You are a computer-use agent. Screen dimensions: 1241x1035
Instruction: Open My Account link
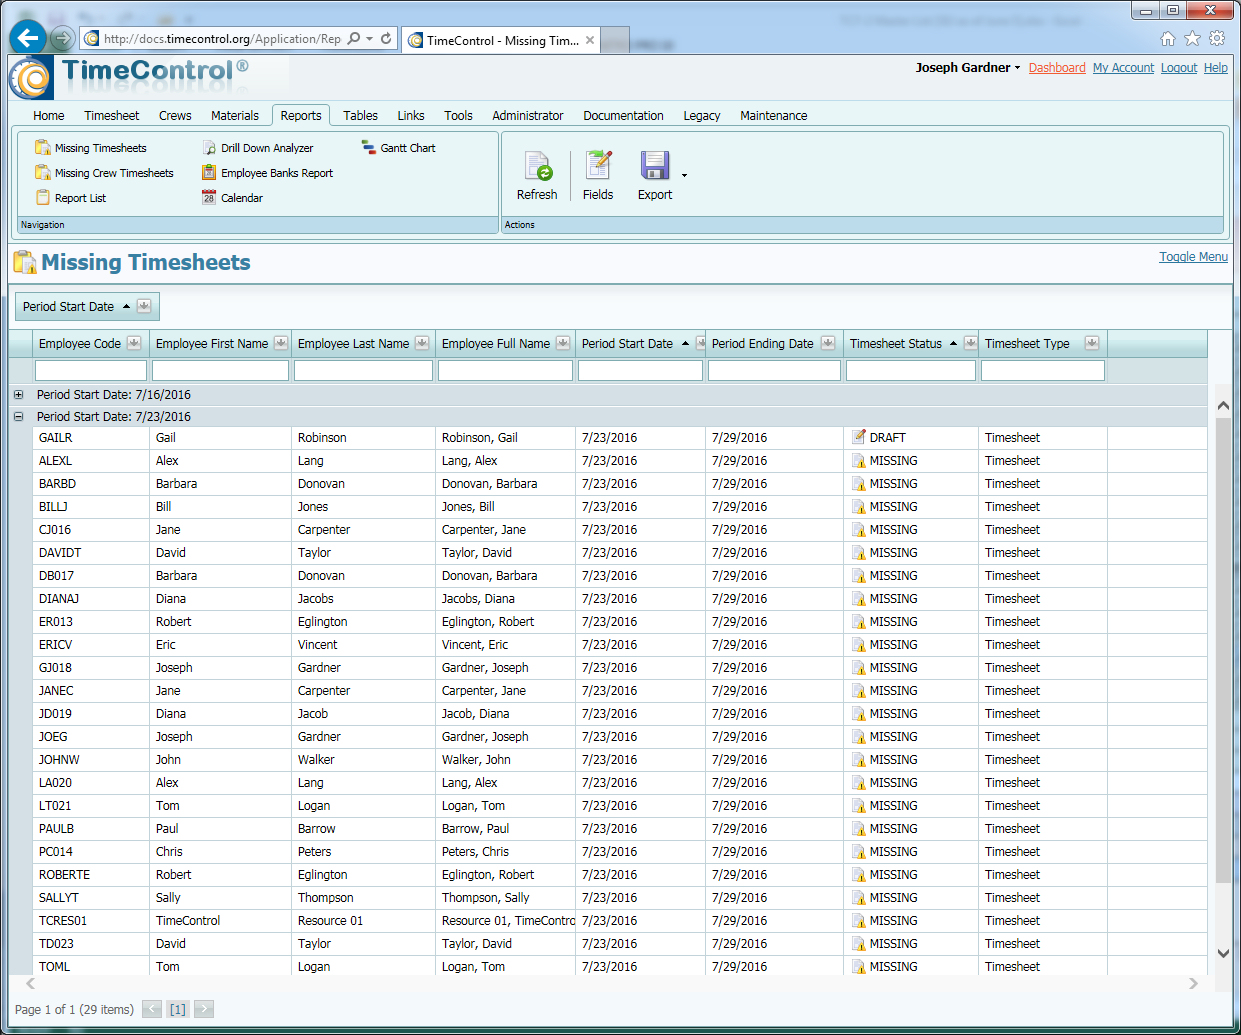point(1123,68)
